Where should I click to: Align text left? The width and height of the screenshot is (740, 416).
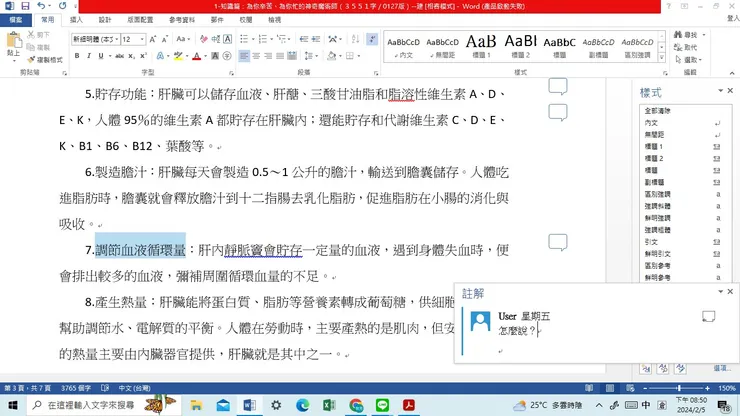[x=244, y=56]
